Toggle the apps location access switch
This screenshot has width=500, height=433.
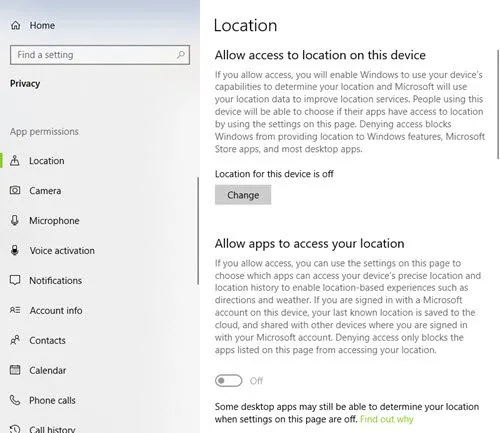click(229, 381)
